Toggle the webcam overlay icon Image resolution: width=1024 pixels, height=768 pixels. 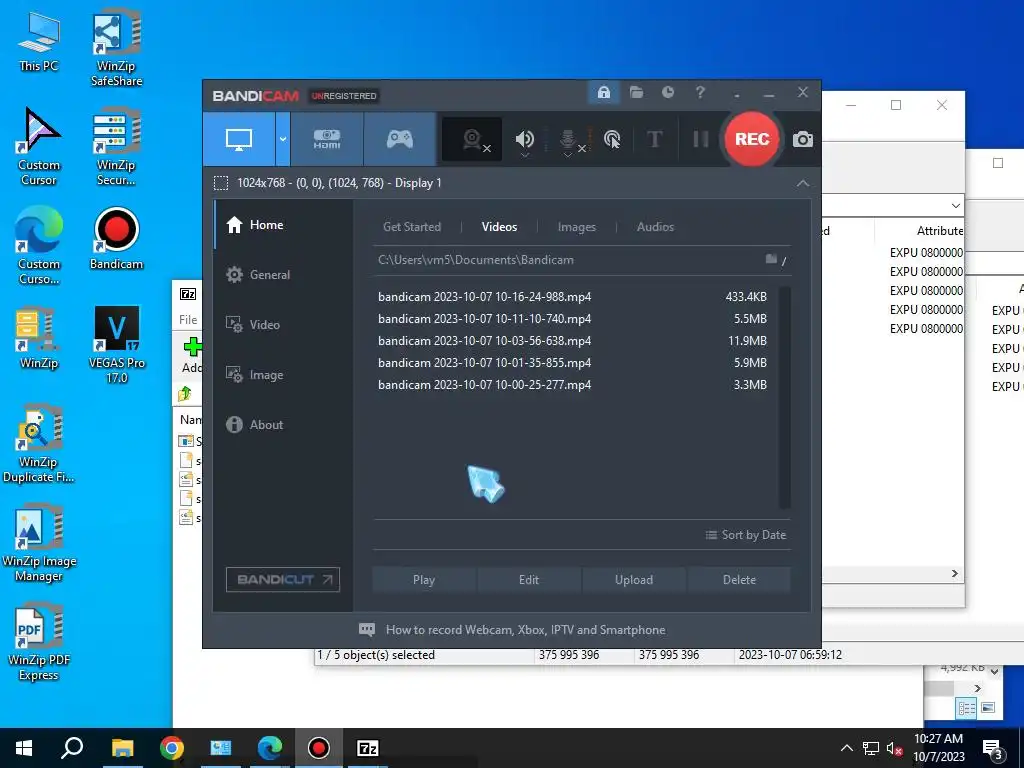[x=472, y=139]
